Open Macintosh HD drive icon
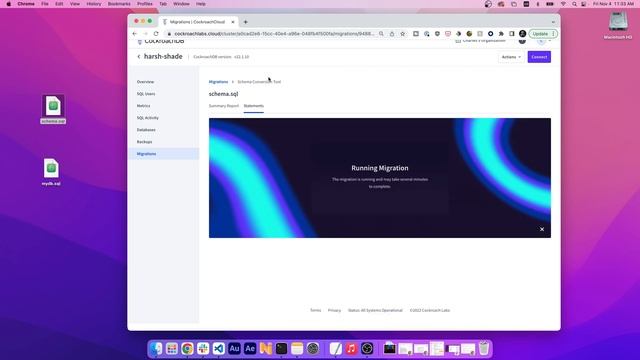Image resolution: width=640 pixels, height=360 pixels. (x=618, y=25)
